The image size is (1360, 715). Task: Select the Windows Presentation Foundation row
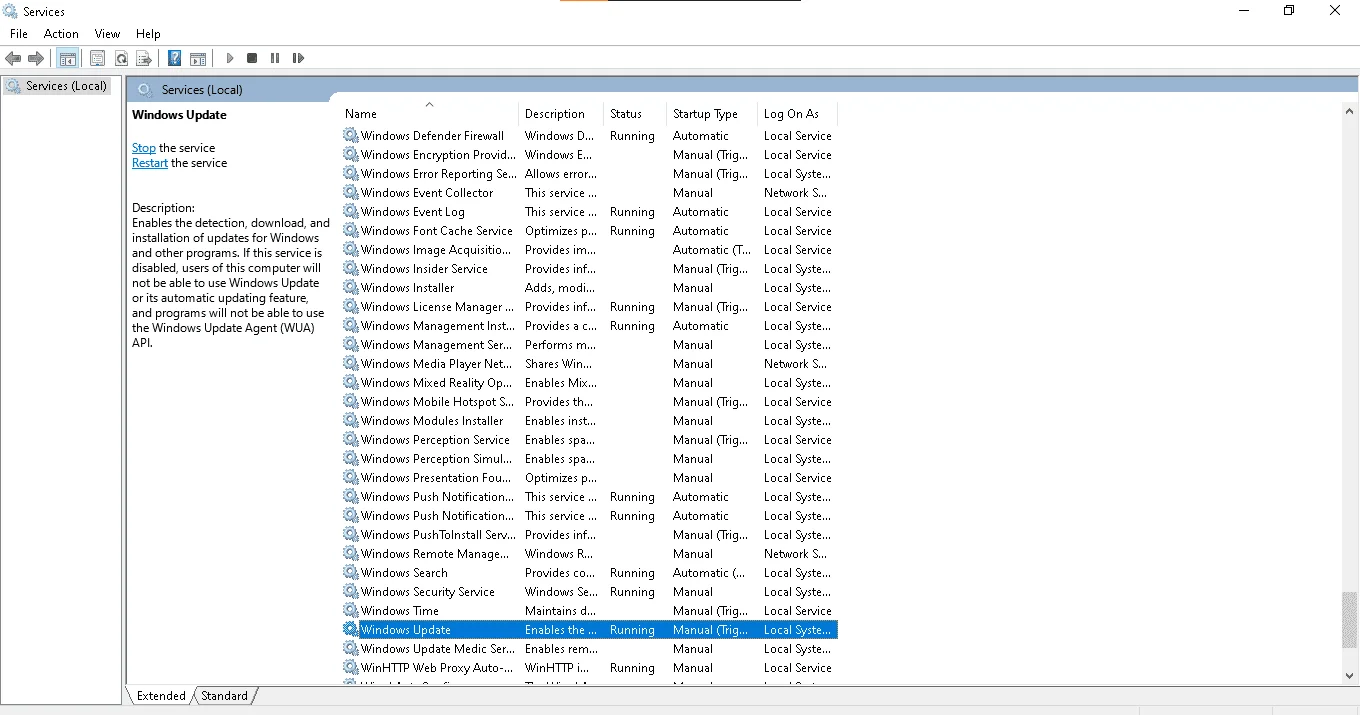coord(590,478)
